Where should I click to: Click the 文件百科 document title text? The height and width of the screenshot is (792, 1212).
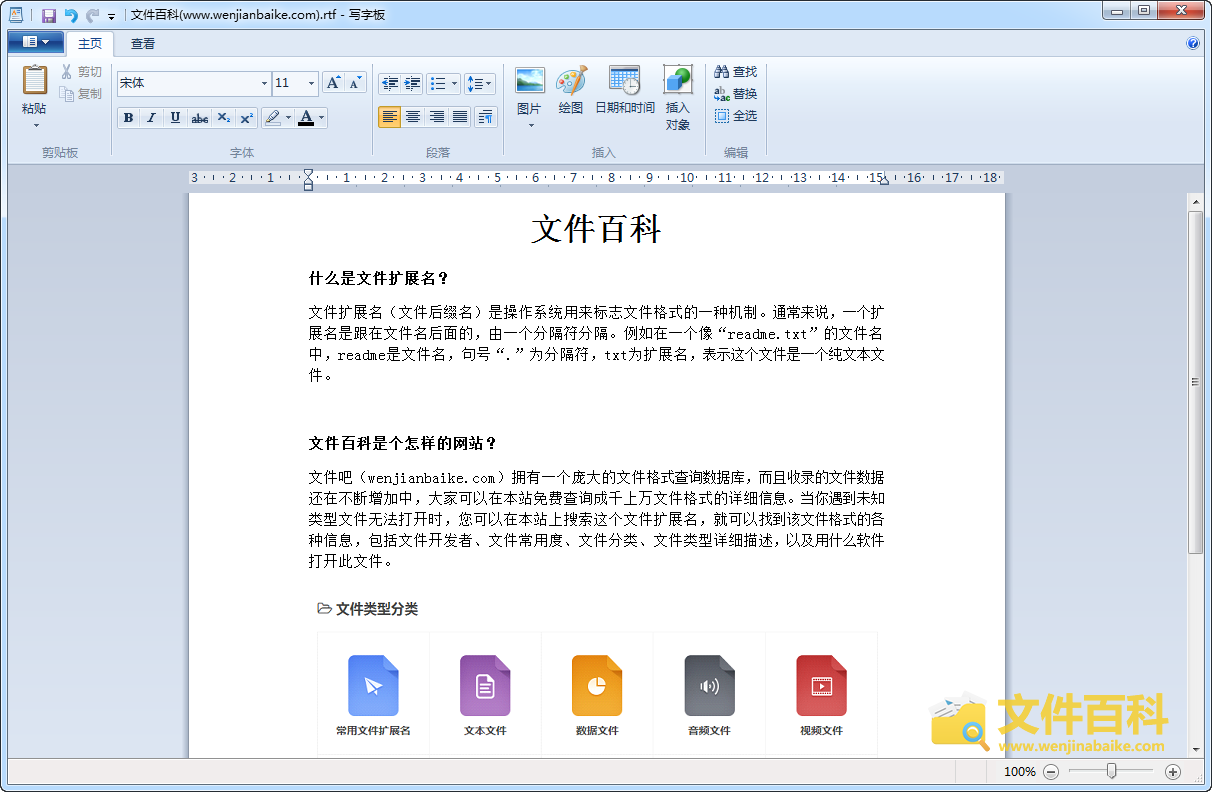(597, 229)
